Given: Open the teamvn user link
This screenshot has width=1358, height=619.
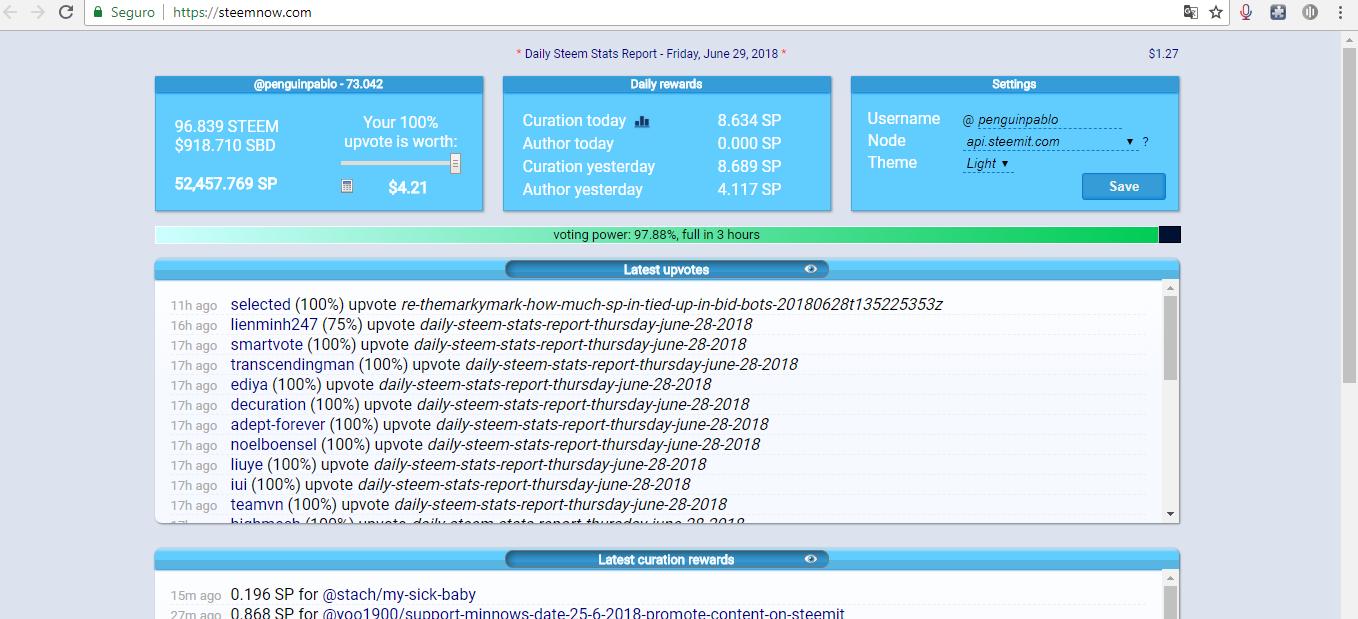Looking at the screenshot, I should tap(257, 504).
